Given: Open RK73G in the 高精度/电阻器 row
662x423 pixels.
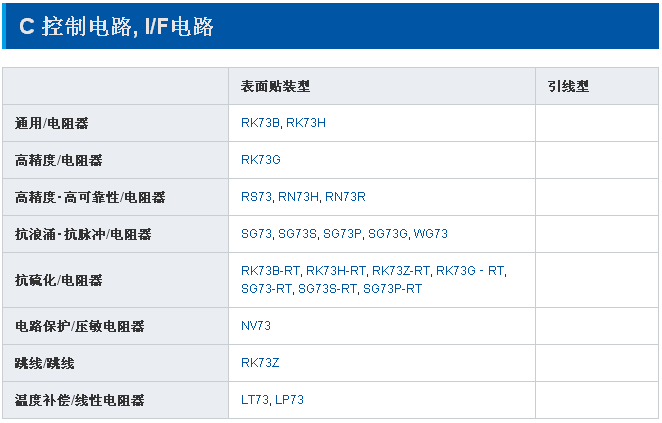Looking at the screenshot, I should (x=261, y=160).
